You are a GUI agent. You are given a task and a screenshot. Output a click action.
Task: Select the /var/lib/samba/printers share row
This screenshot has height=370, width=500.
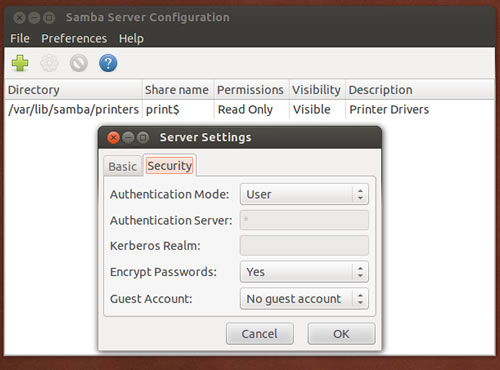point(249,109)
